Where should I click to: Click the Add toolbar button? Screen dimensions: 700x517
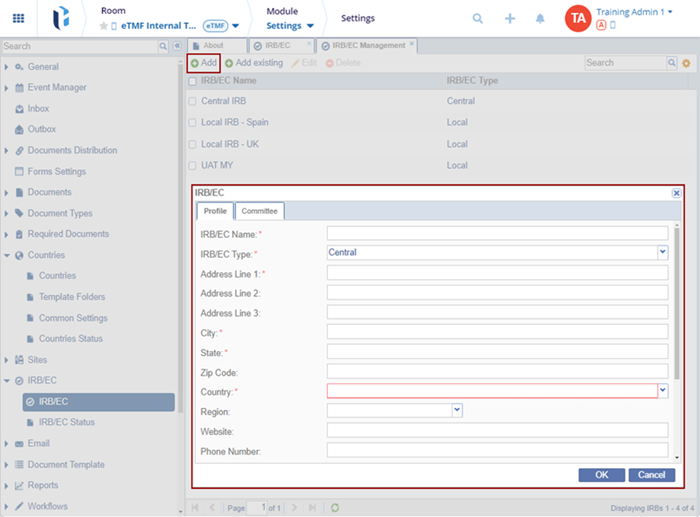click(203, 63)
